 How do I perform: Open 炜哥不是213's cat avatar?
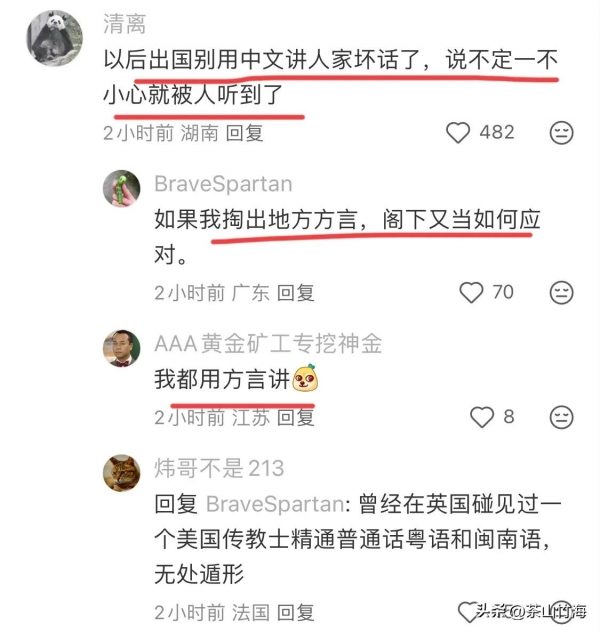coord(122,474)
